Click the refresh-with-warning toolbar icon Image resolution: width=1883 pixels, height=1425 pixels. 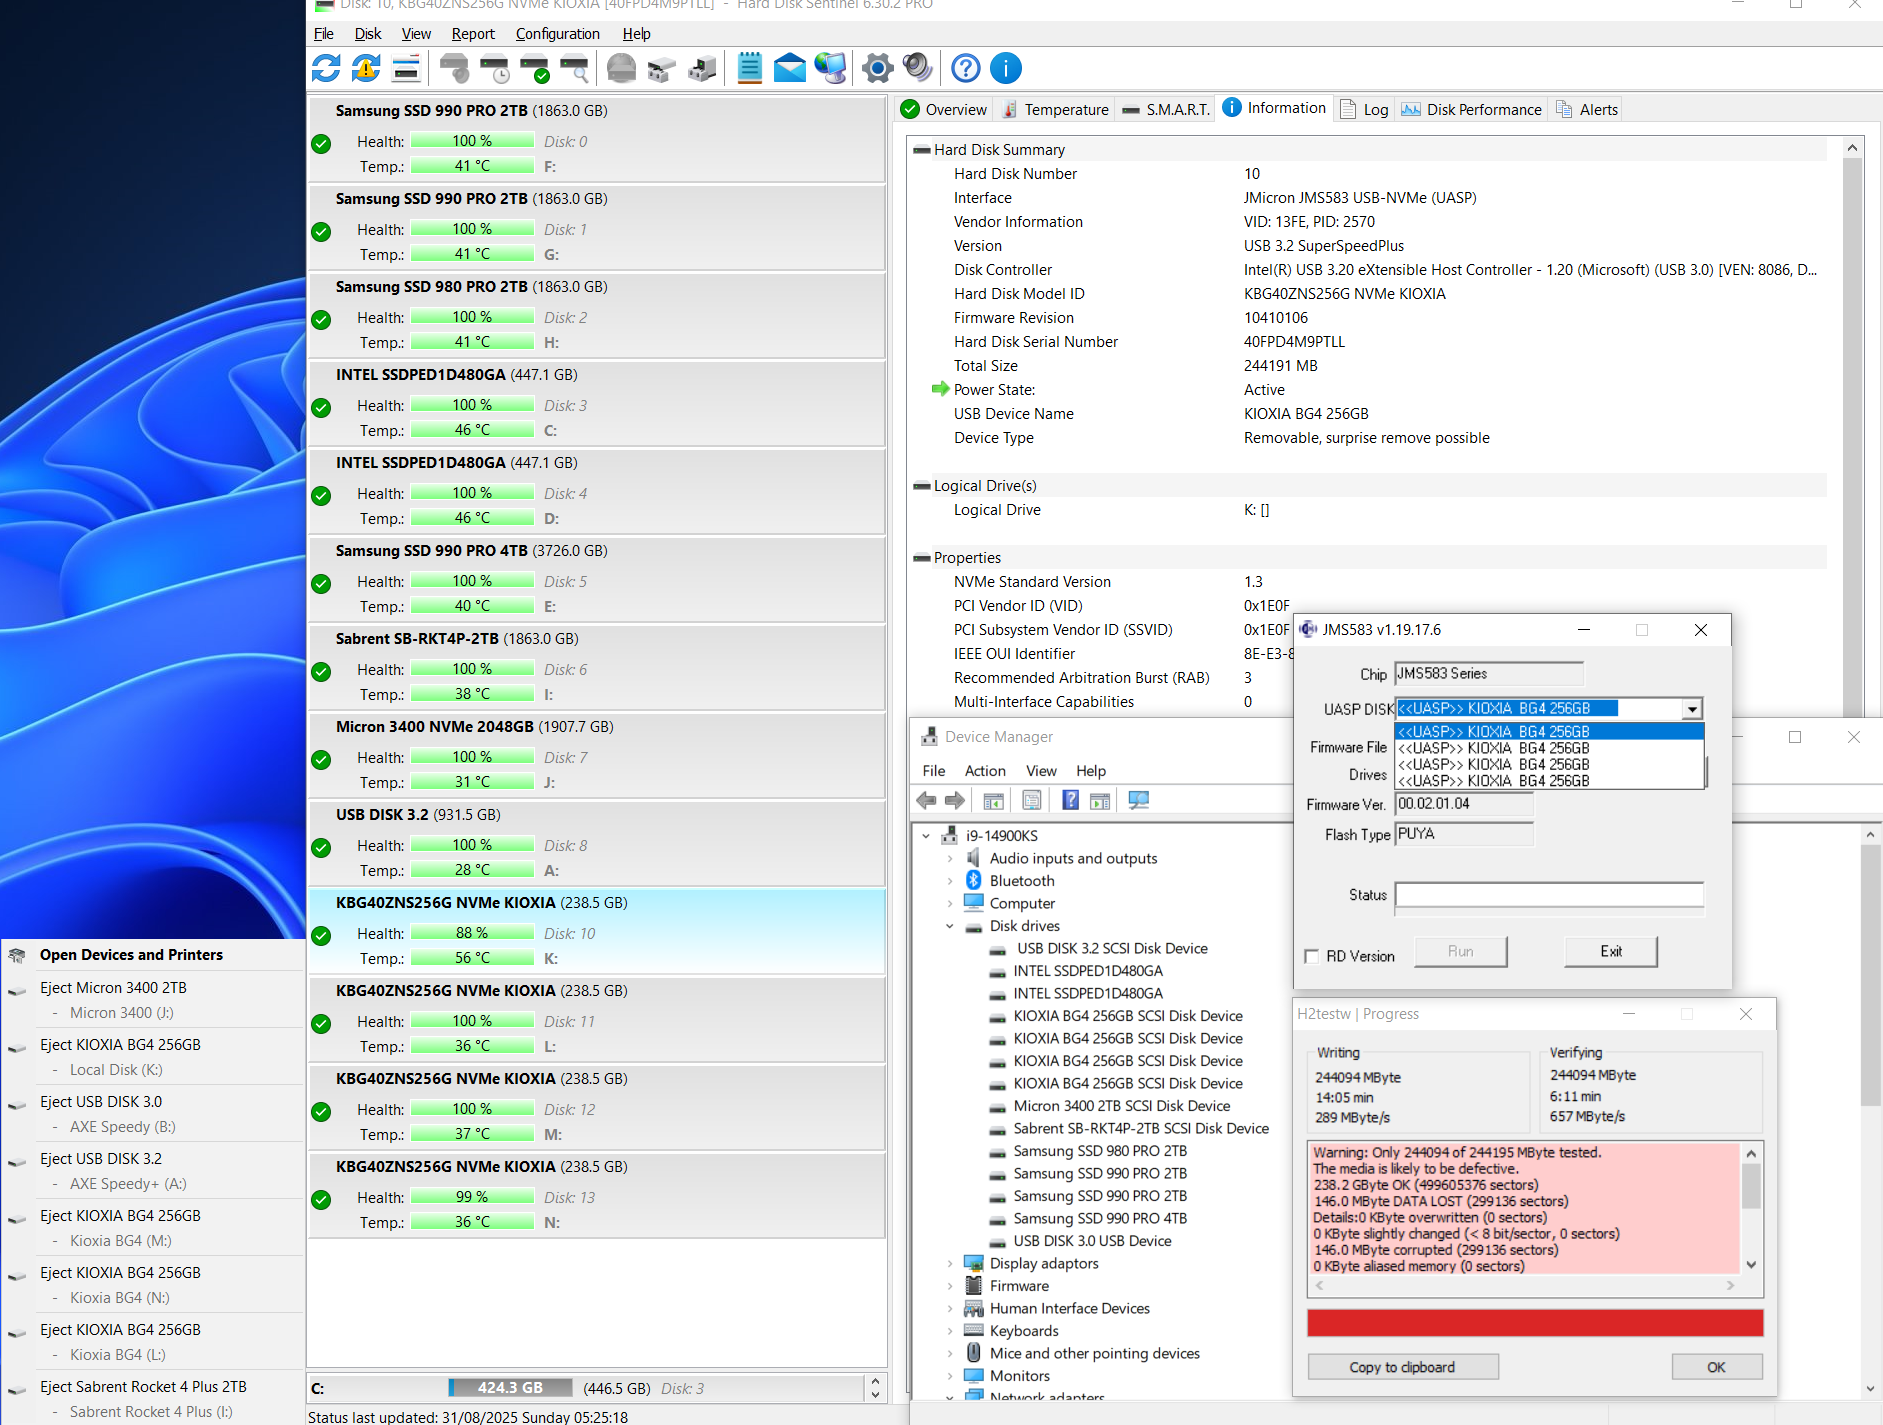pos(366,68)
